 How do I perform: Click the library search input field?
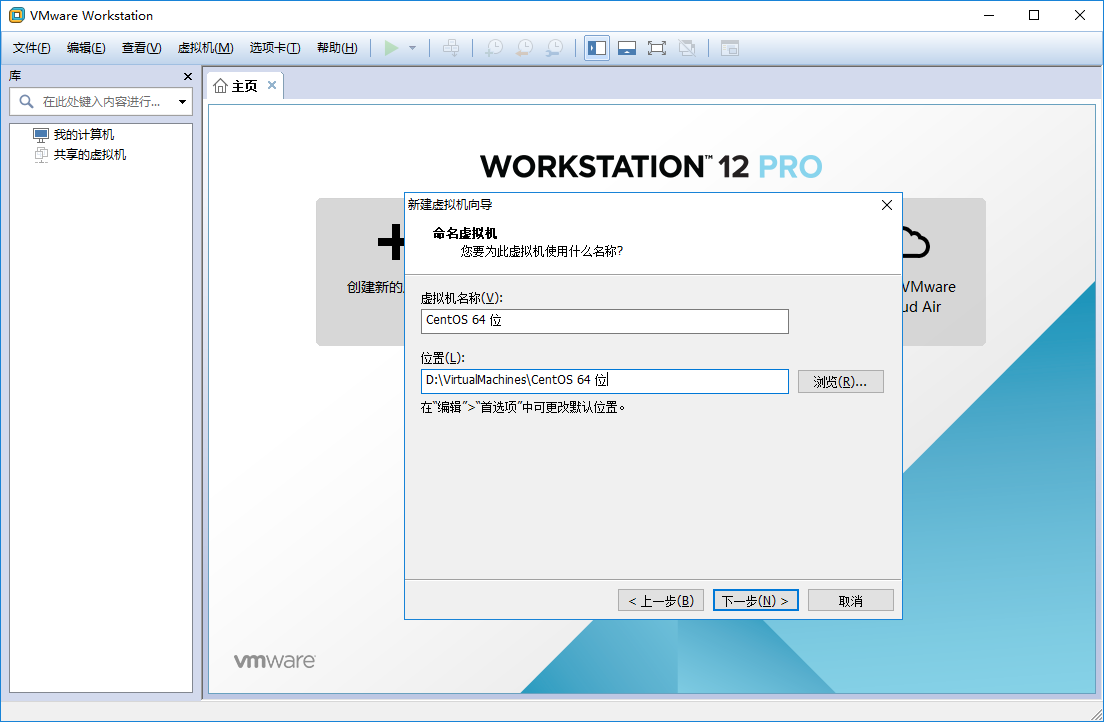click(101, 101)
